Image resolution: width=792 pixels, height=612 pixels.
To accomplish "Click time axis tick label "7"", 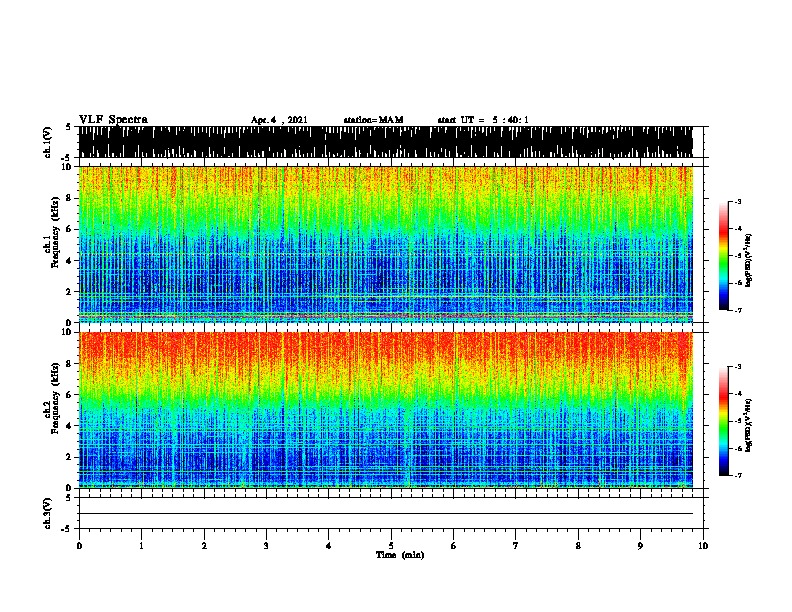I will 516,545.
